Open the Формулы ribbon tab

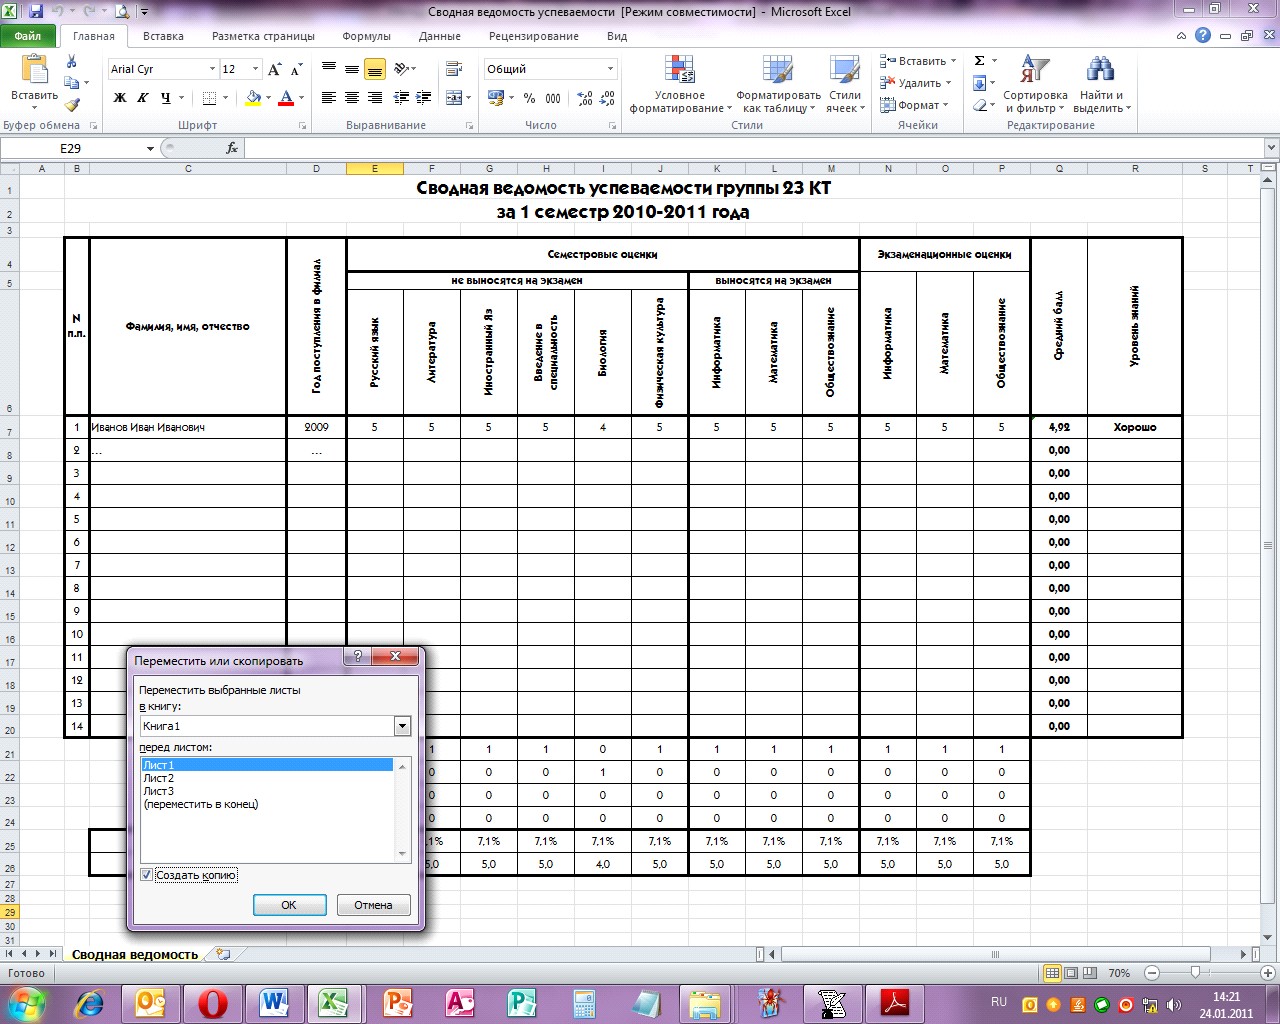tap(366, 36)
